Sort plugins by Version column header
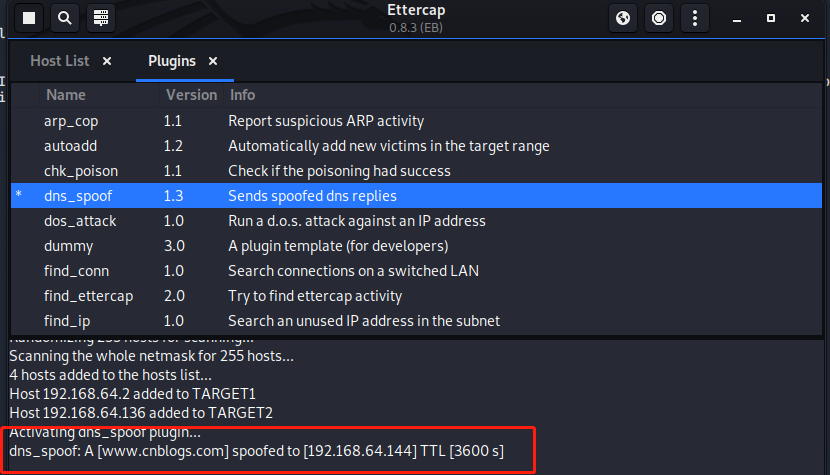This screenshot has height=475, width=830. [190, 95]
